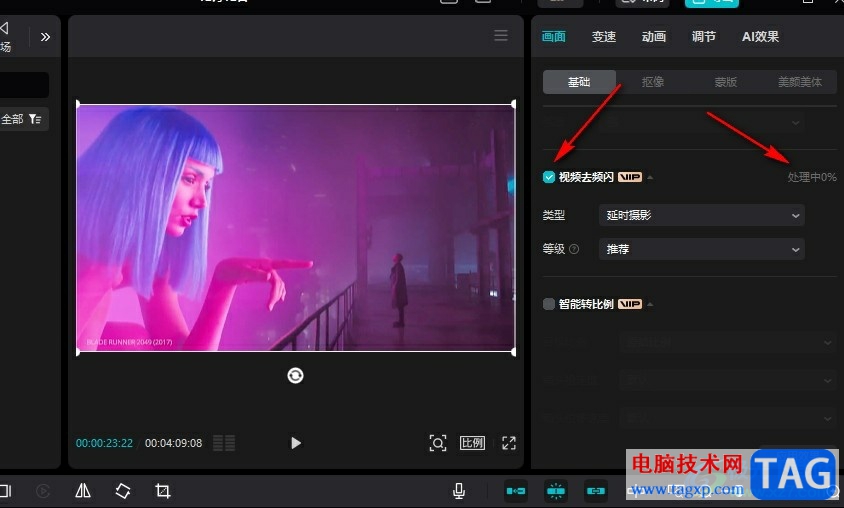Switch to the 调节 tab

pyautogui.click(x=704, y=37)
